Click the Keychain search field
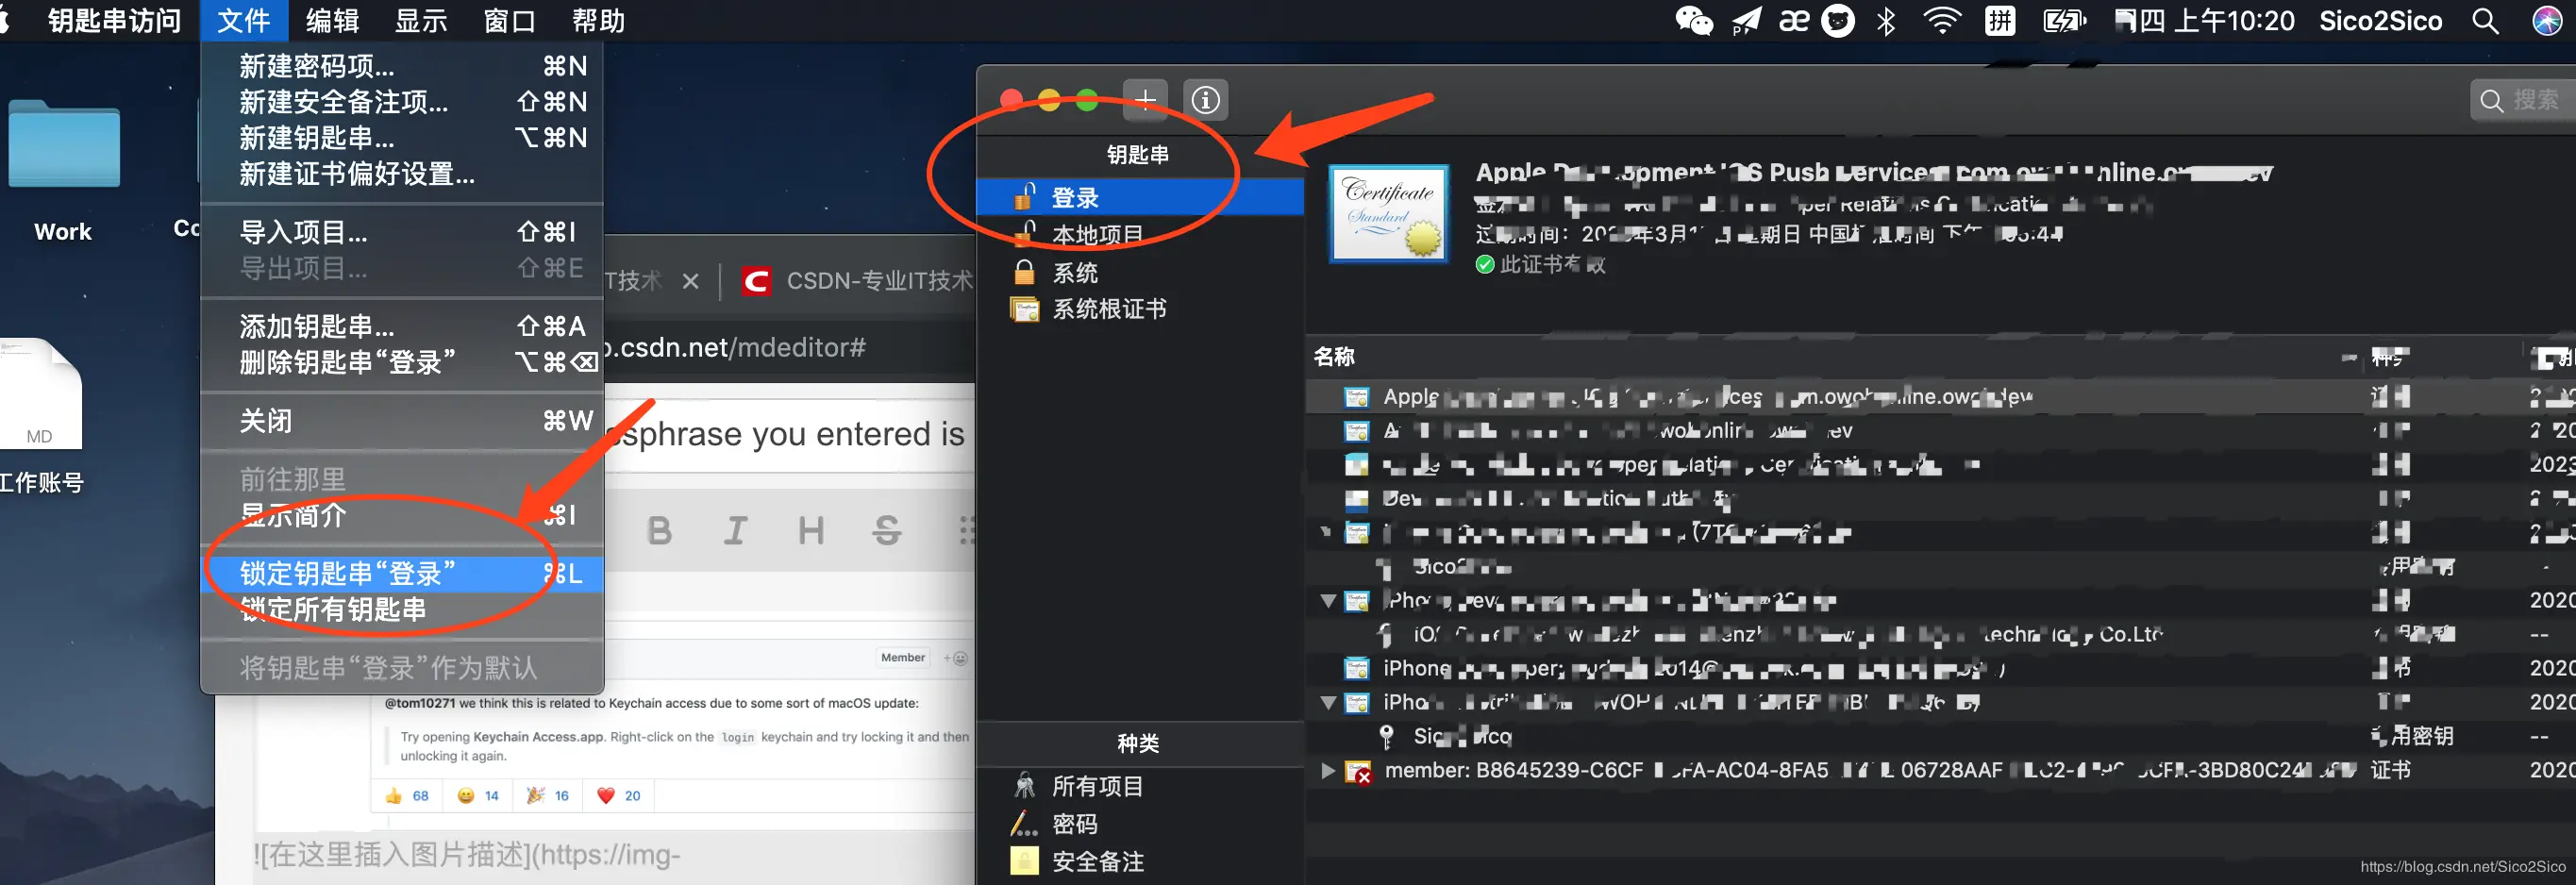 2522,100
